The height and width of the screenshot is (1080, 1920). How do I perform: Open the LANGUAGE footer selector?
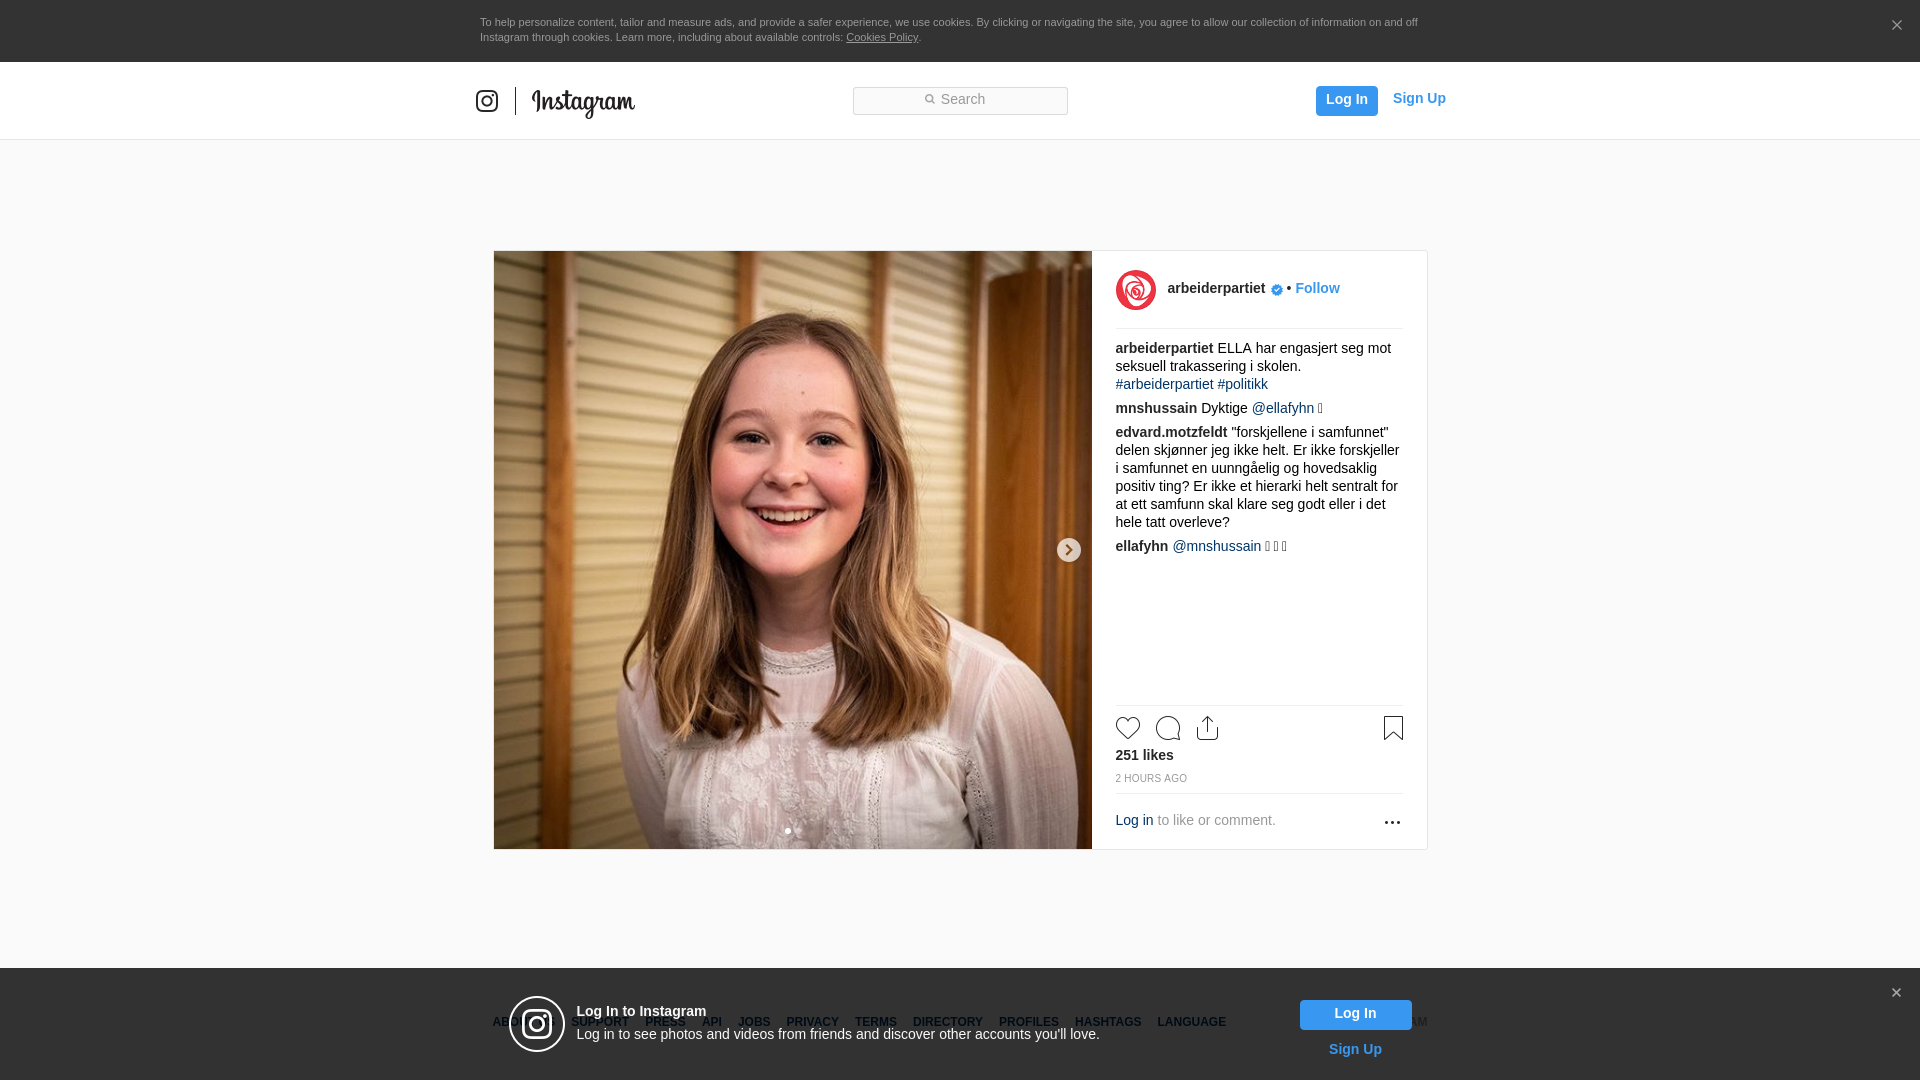(1191, 1022)
